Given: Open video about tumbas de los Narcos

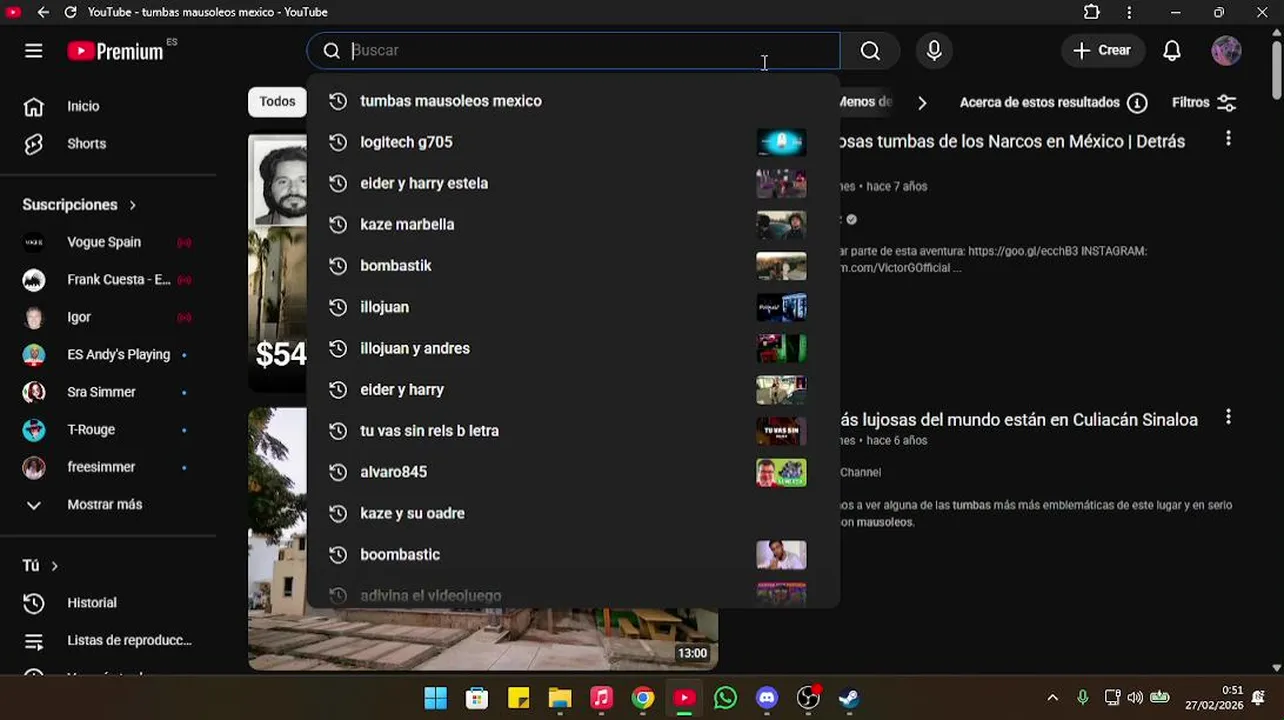Looking at the screenshot, I should coord(1012,141).
